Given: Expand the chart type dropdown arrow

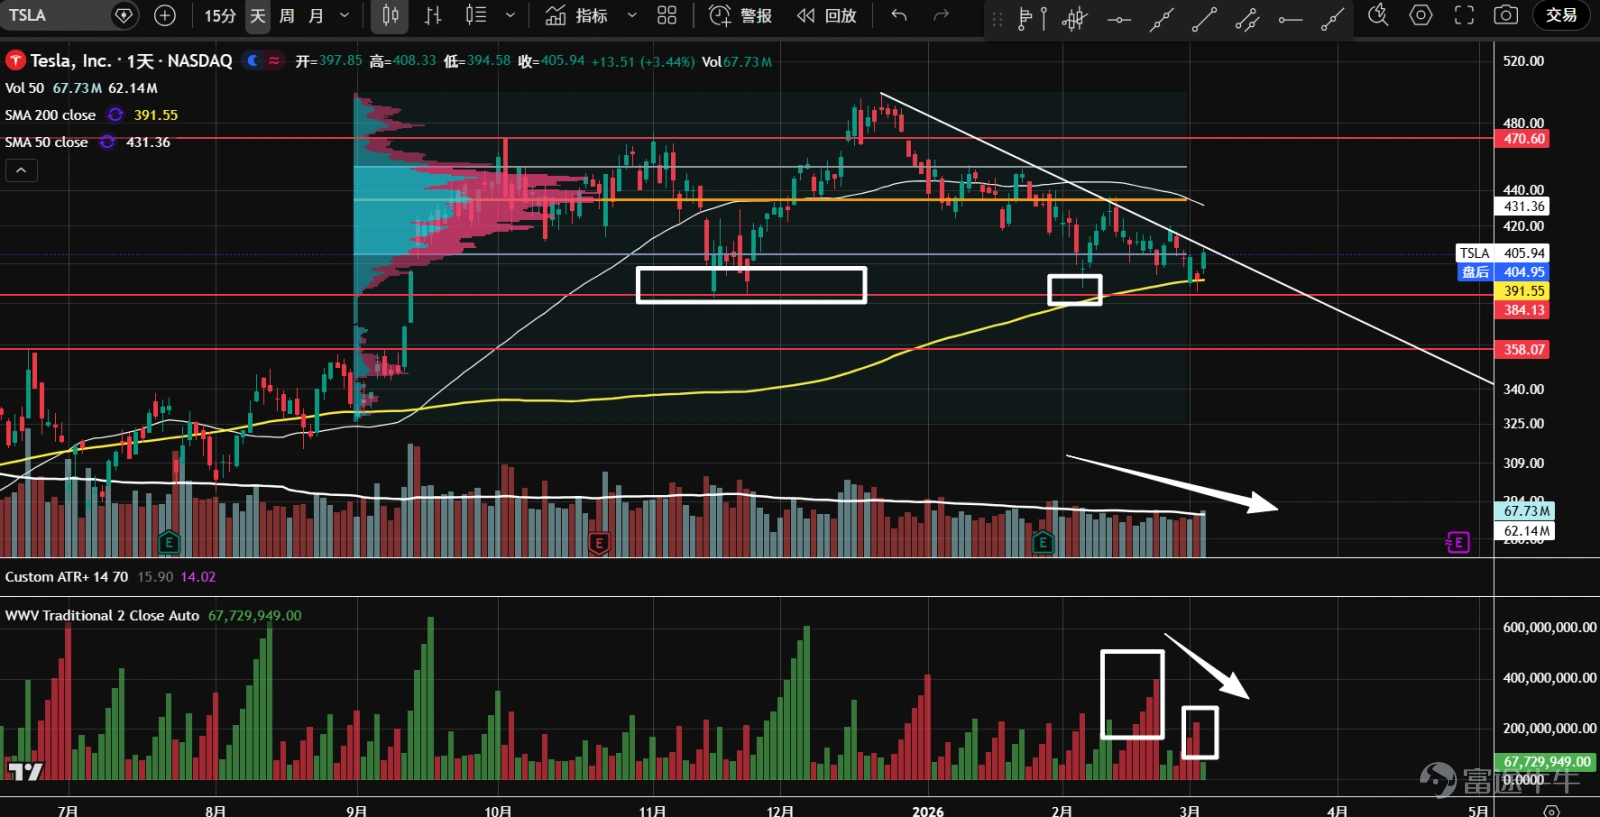Looking at the screenshot, I should tap(510, 16).
